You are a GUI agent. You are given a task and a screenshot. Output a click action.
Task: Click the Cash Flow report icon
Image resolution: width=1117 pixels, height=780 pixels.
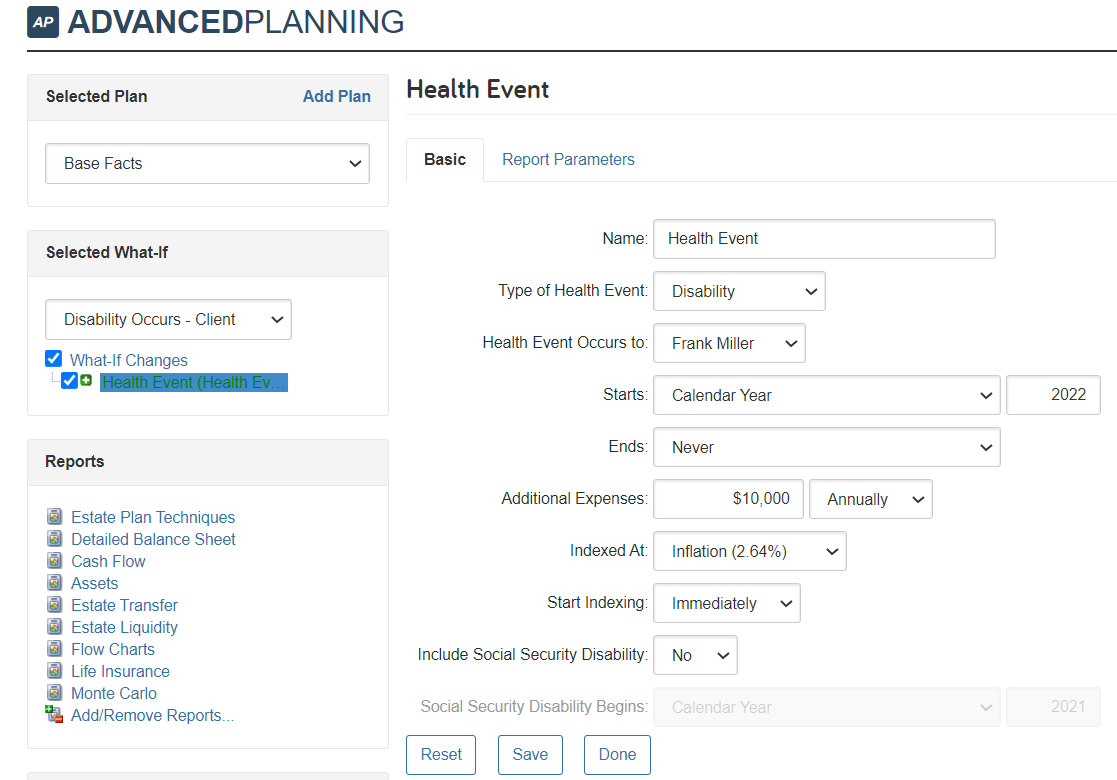54,561
